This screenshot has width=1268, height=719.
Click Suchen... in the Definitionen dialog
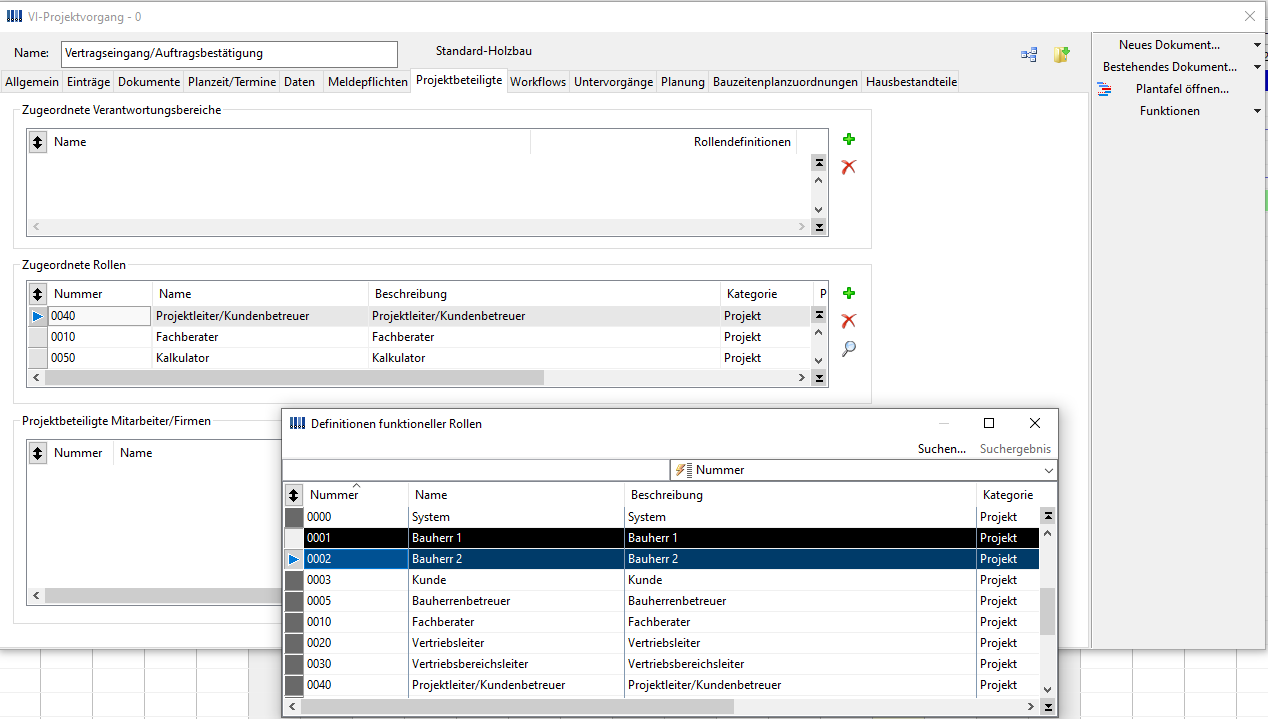[x=942, y=449]
